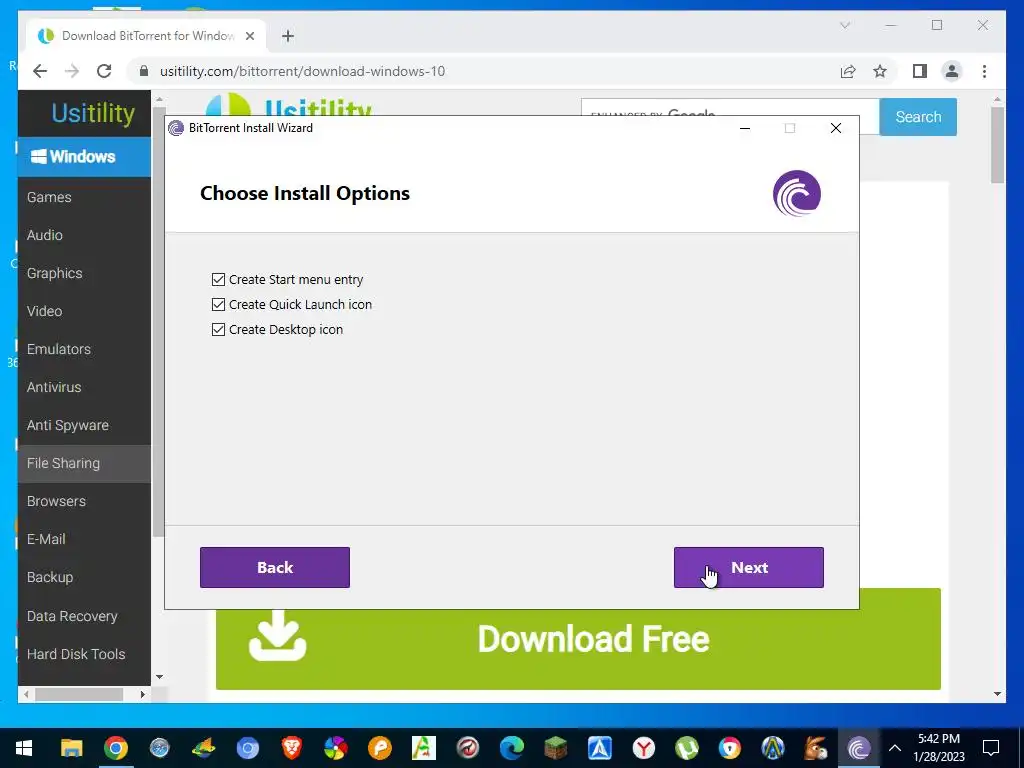
Task: Open the Brave browser from the taskbar
Action: tap(291, 748)
